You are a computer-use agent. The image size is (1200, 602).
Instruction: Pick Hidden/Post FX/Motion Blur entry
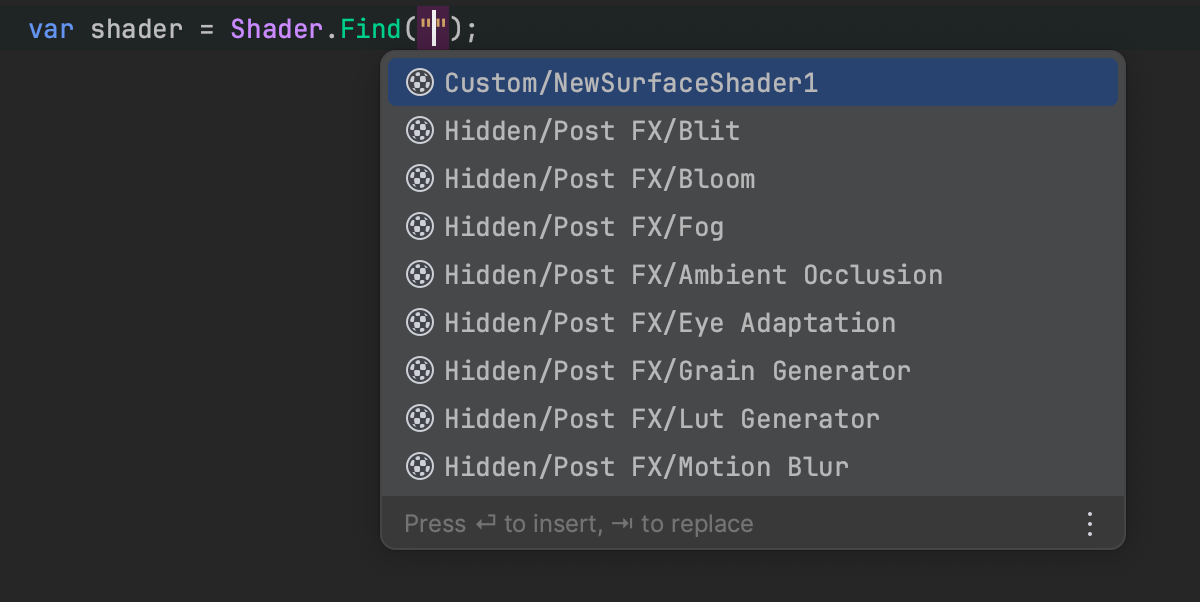tap(646, 467)
